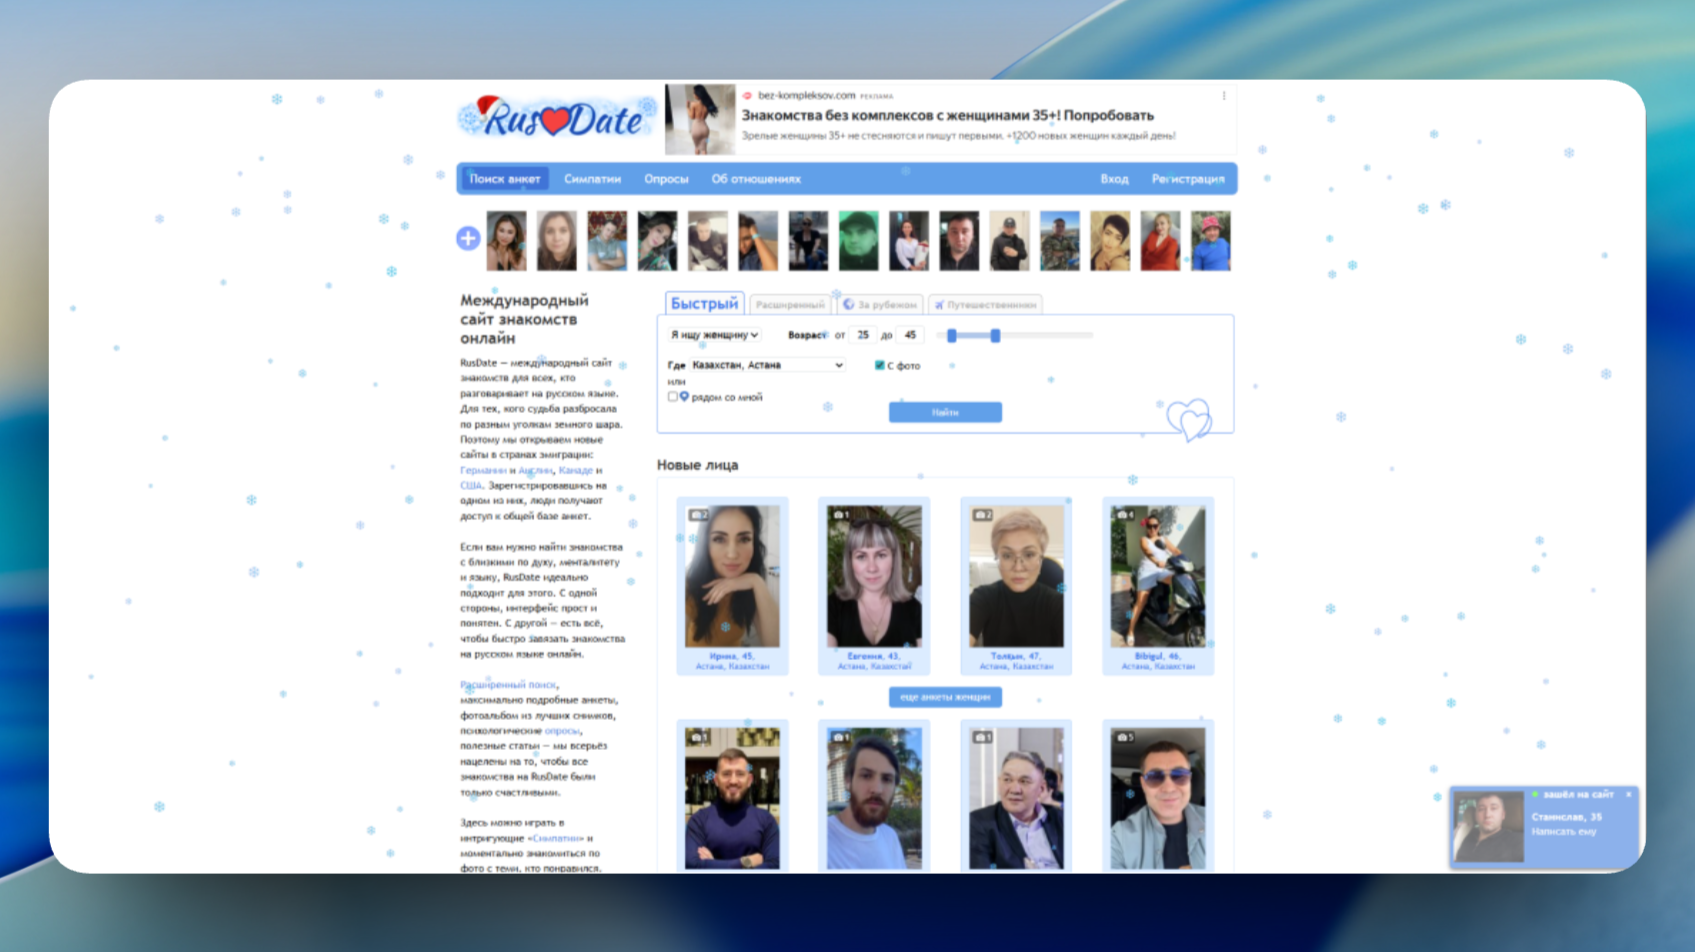Image resolution: width=1695 pixels, height=952 pixels.
Task: Open 'Об отношениях' menu item
Action: (756, 179)
